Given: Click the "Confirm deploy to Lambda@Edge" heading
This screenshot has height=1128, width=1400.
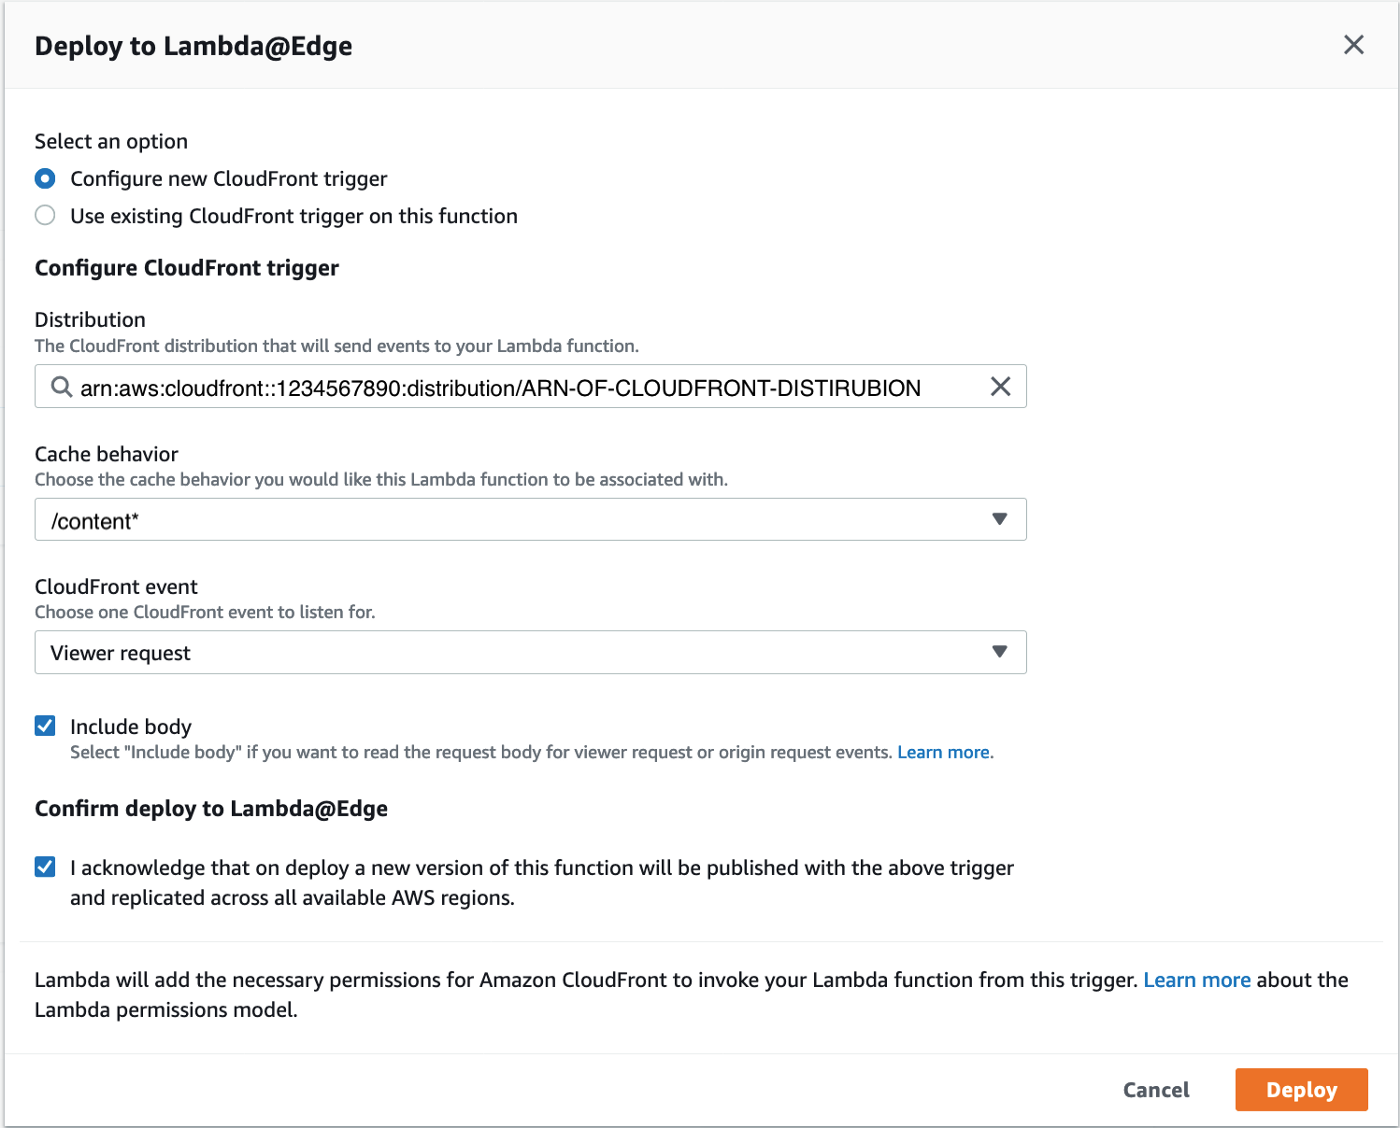Looking at the screenshot, I should coord(211,808).
